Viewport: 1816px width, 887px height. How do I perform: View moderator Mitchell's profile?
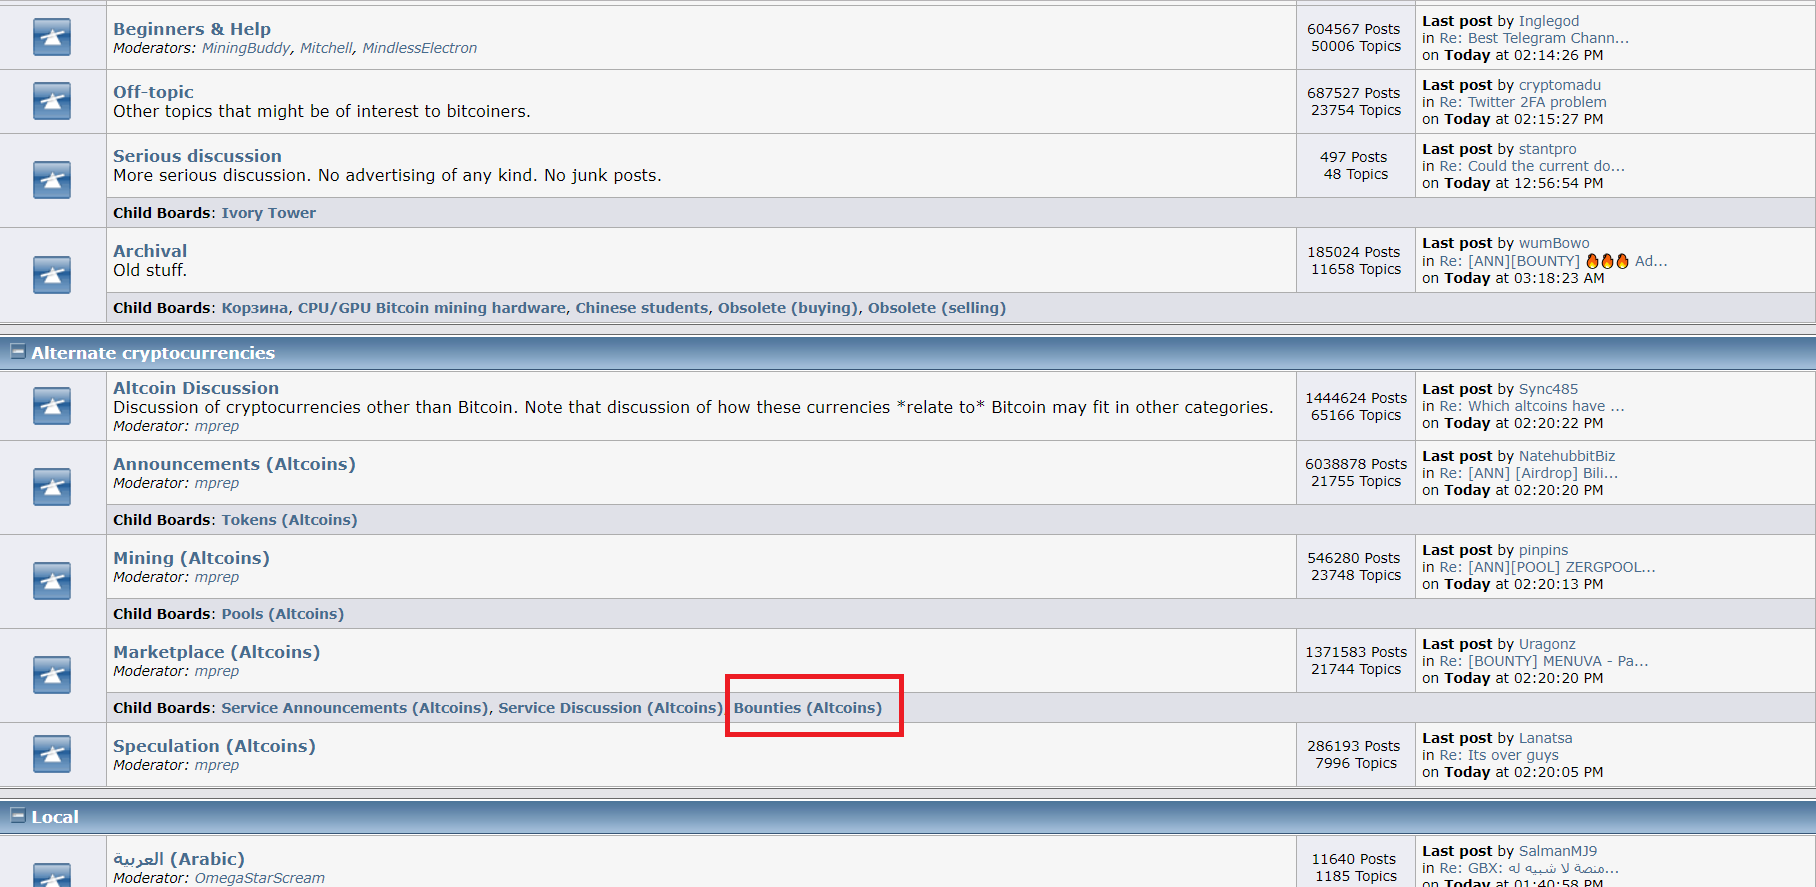tap(326, 48)
